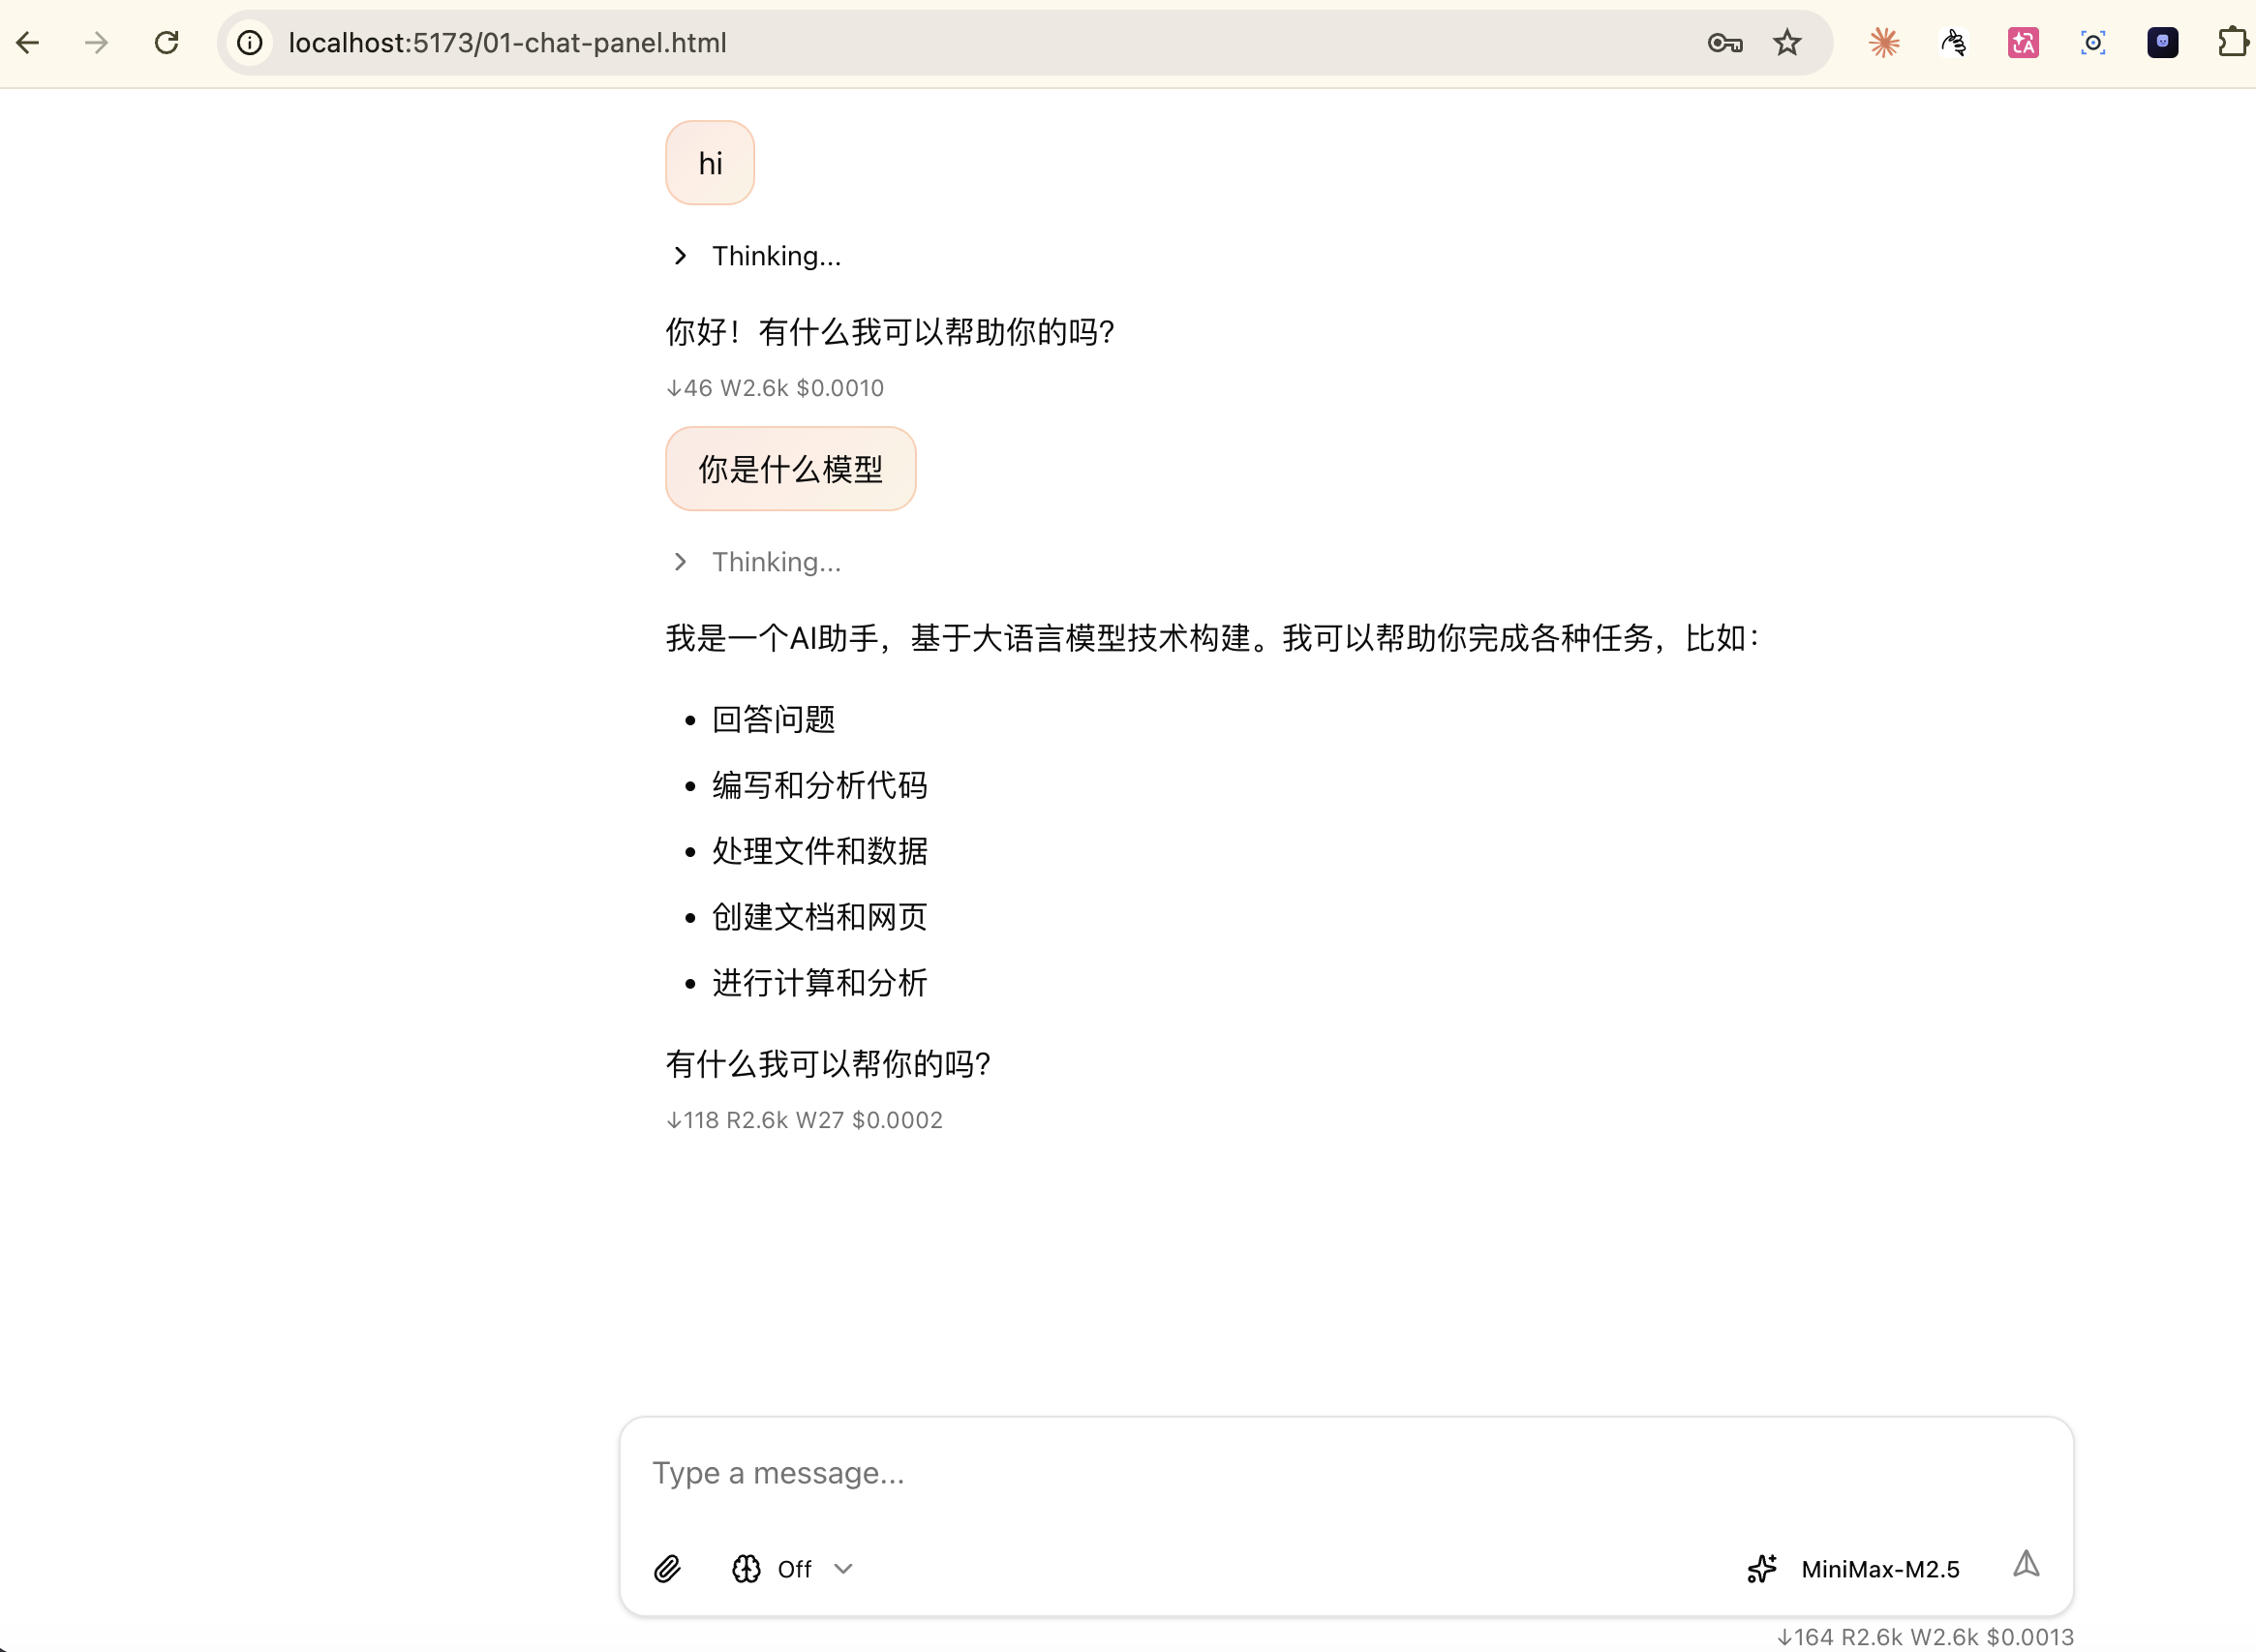Click the 你是什么模型 message bubble
Viewport: 2256px width, 1652px height.
pos(790,469)
